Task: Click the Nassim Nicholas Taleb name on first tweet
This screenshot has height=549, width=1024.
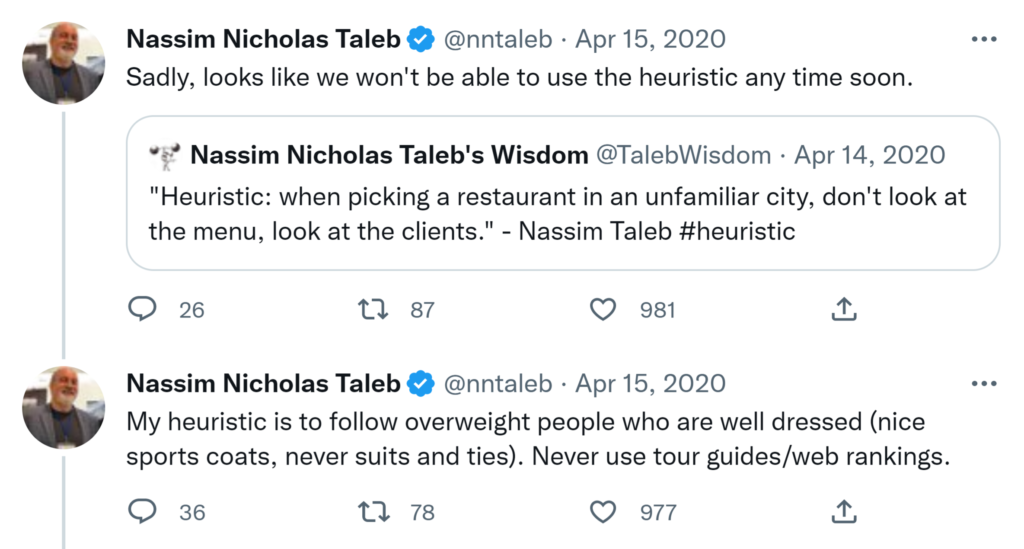Action: click(263, 40)
